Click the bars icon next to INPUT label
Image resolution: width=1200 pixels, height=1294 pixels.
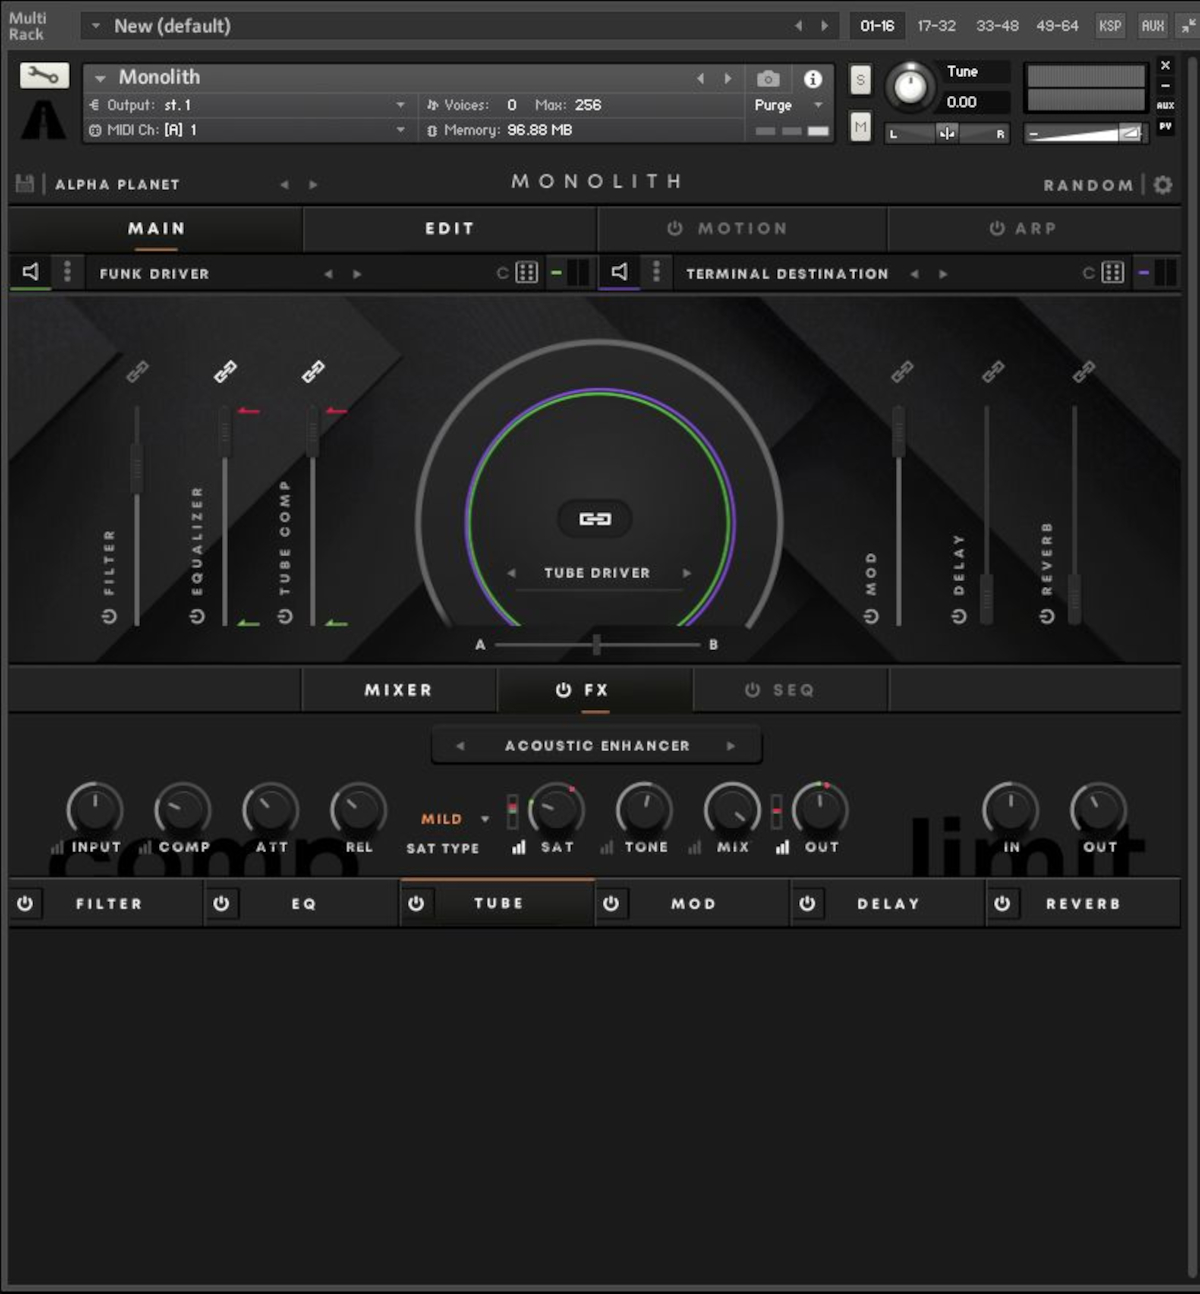point(58,847)
